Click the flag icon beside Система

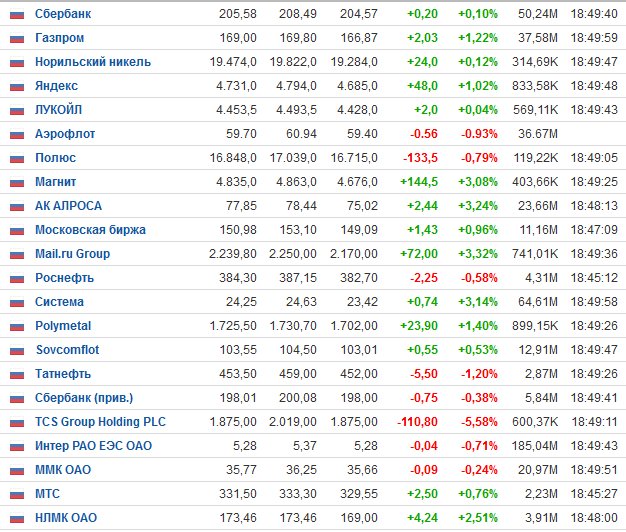[x=17, y=303]
